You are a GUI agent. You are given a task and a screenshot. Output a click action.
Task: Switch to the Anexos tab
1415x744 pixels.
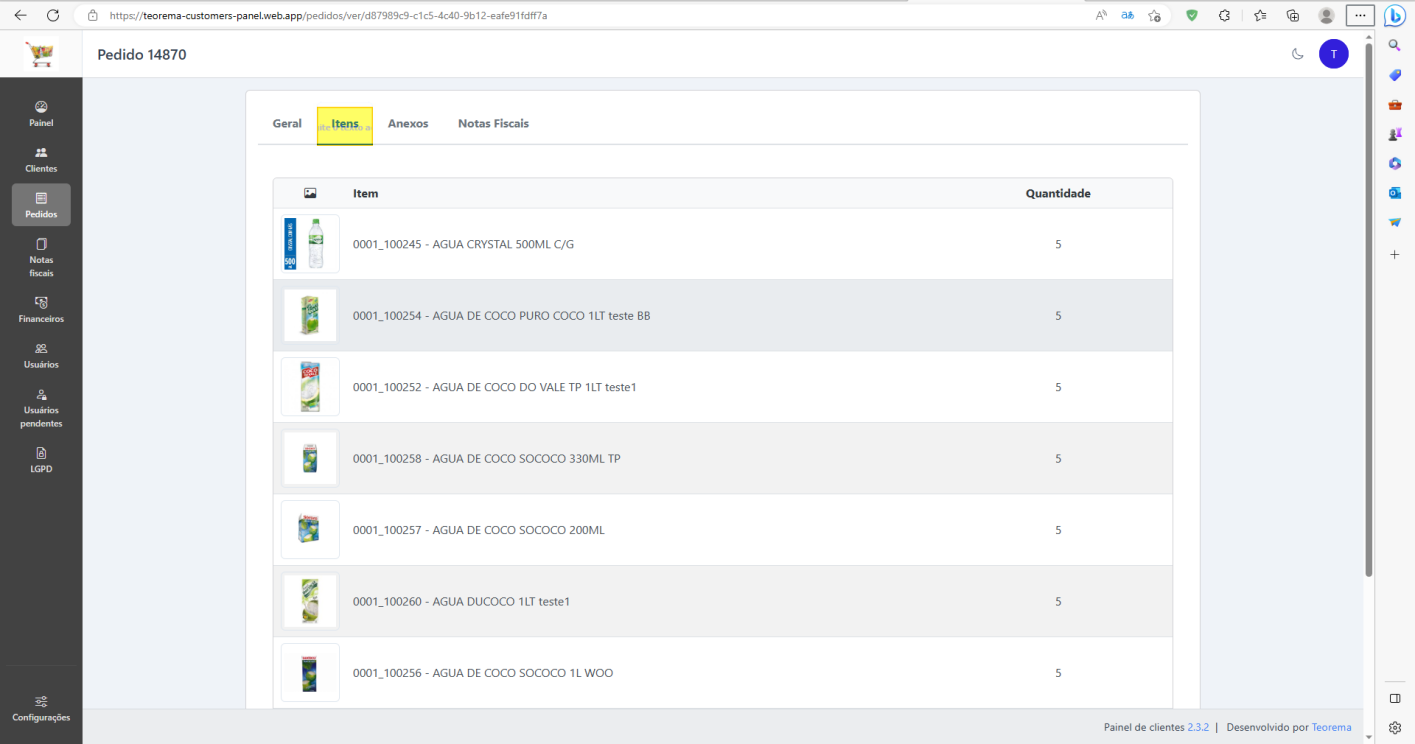(x=408, y=124)
